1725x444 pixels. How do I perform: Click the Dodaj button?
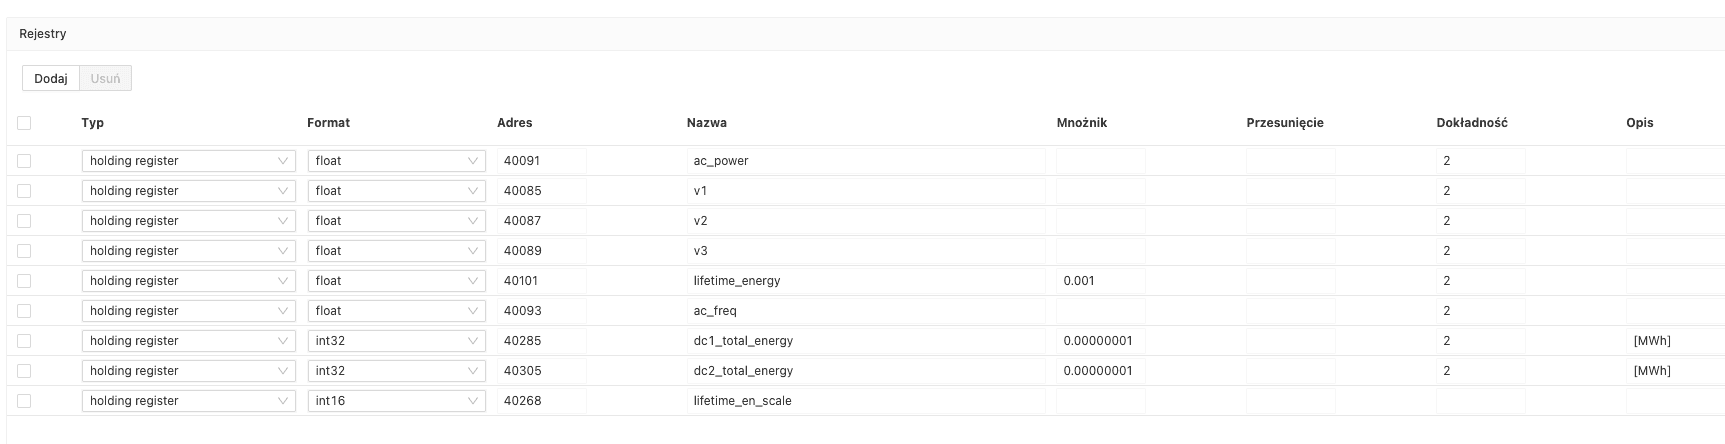[x=50, y=78]
